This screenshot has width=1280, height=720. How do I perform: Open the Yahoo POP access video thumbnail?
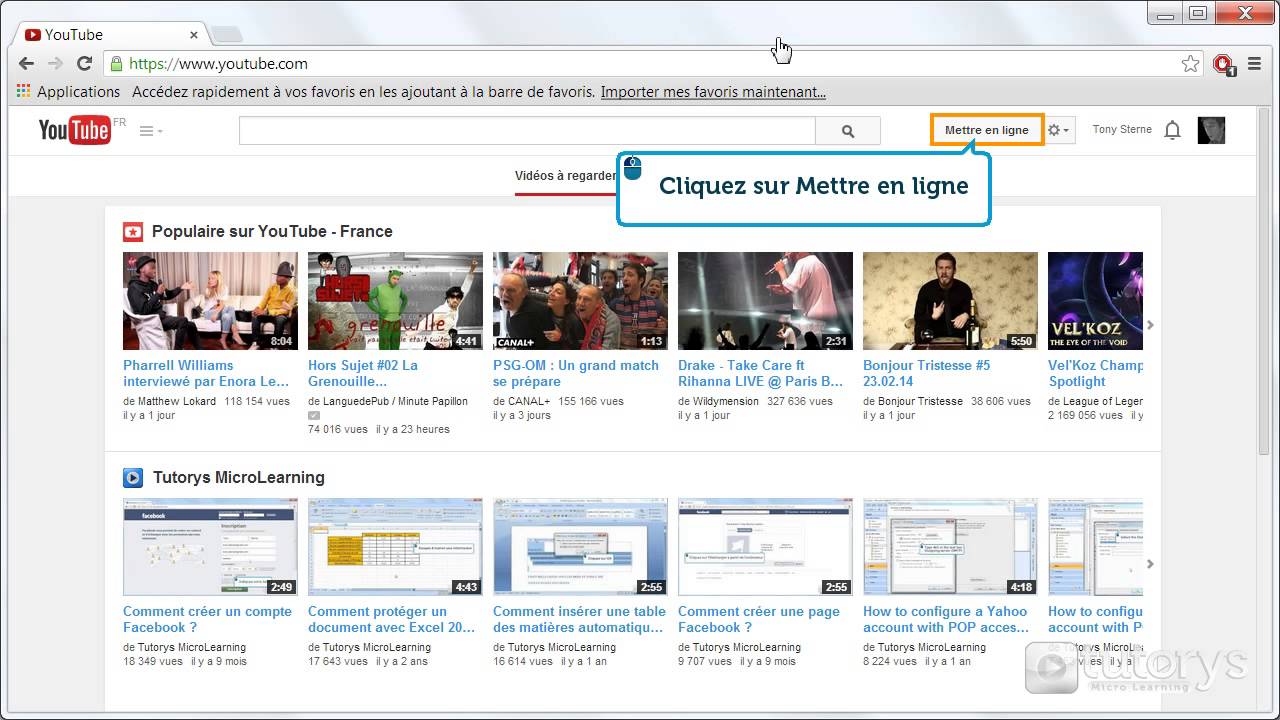pos(950,547)
